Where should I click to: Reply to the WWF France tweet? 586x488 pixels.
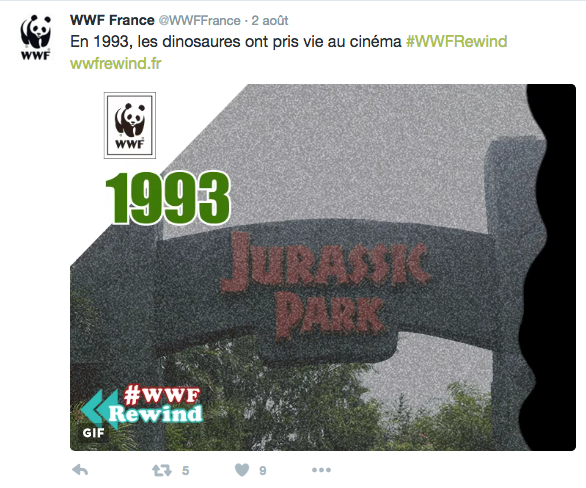80,470
